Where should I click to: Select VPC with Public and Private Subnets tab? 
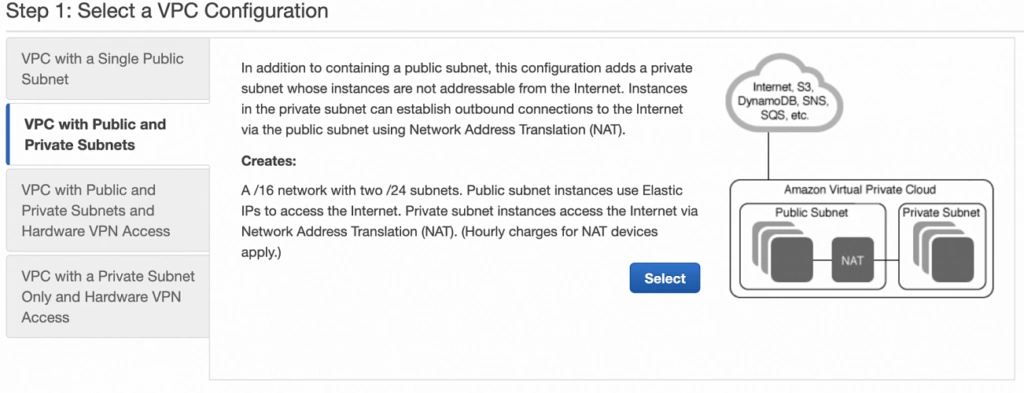(108, 134)
